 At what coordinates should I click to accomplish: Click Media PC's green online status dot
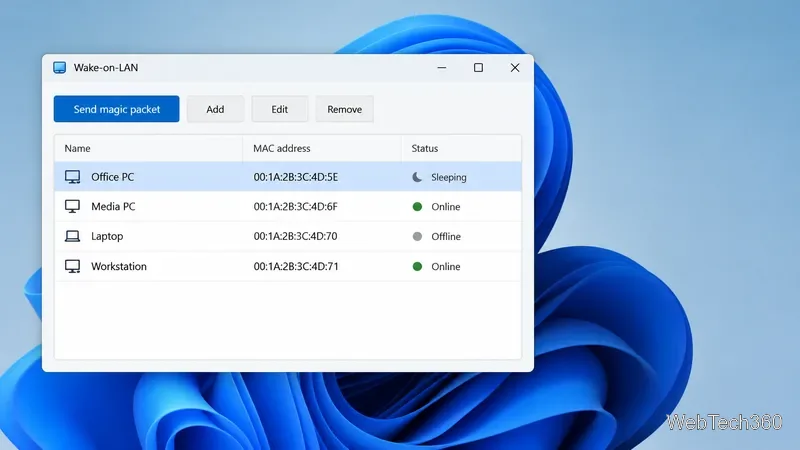click(417, 207)
